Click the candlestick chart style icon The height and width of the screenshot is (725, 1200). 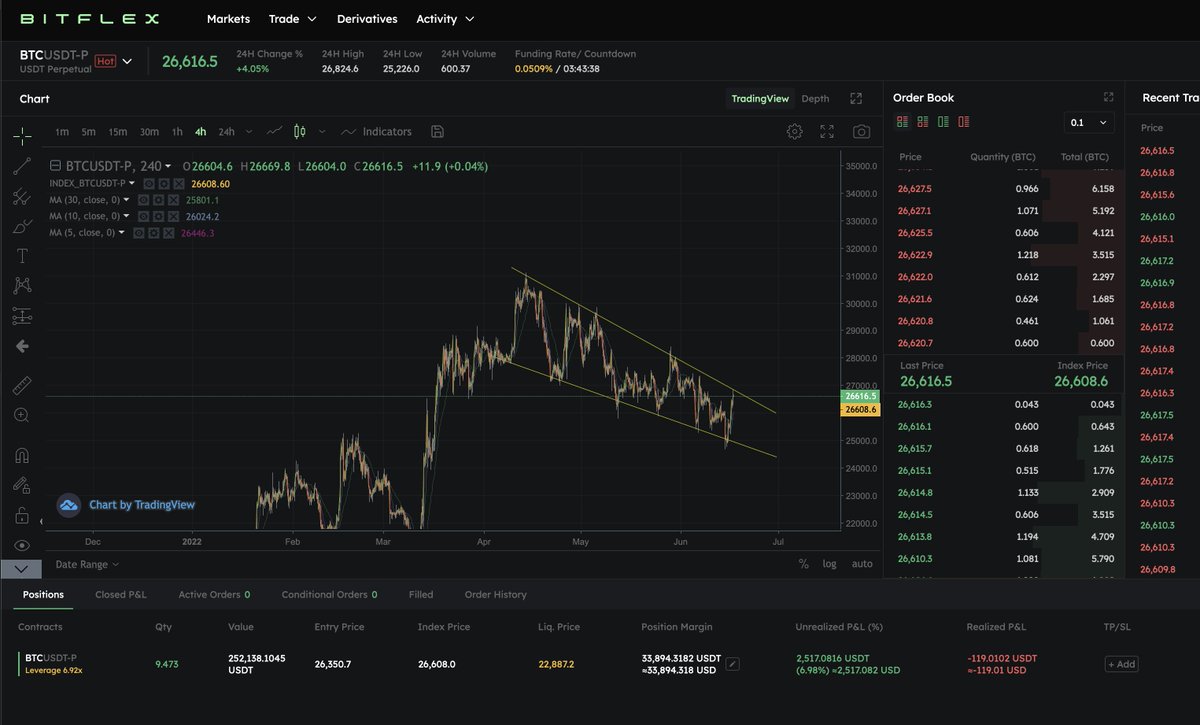299,131
